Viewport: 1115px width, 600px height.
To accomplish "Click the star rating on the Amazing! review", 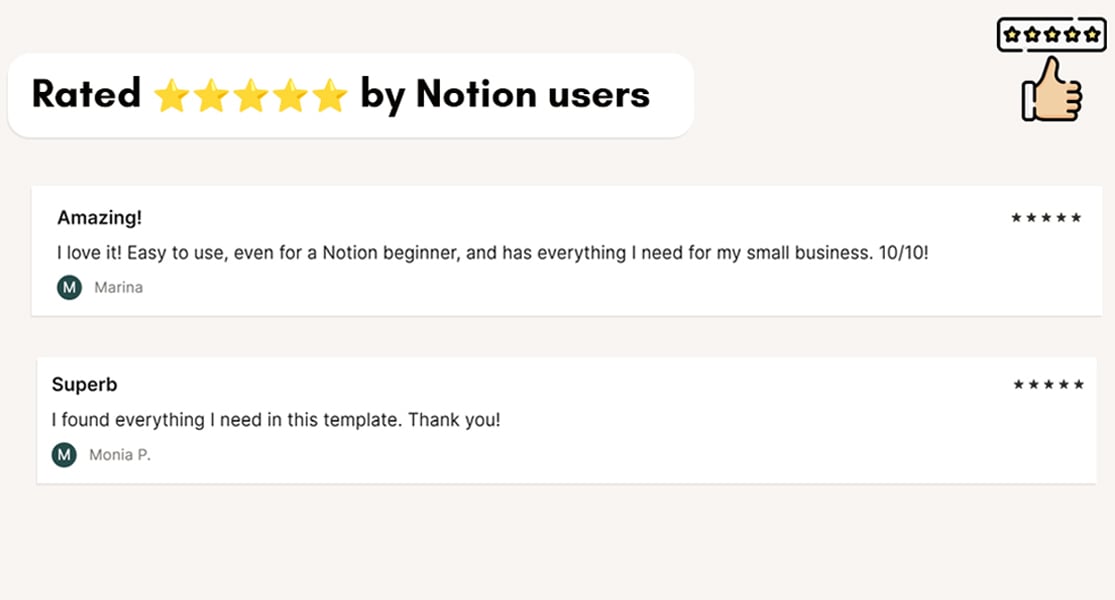I will 1046,218.
